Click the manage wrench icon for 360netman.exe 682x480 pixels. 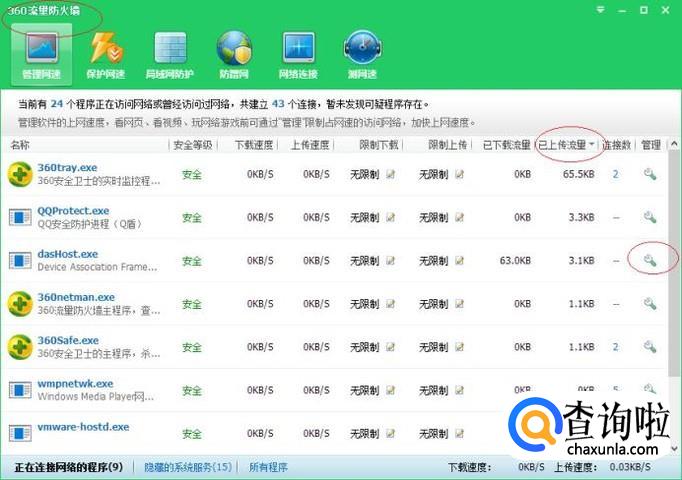coord(650,303)
